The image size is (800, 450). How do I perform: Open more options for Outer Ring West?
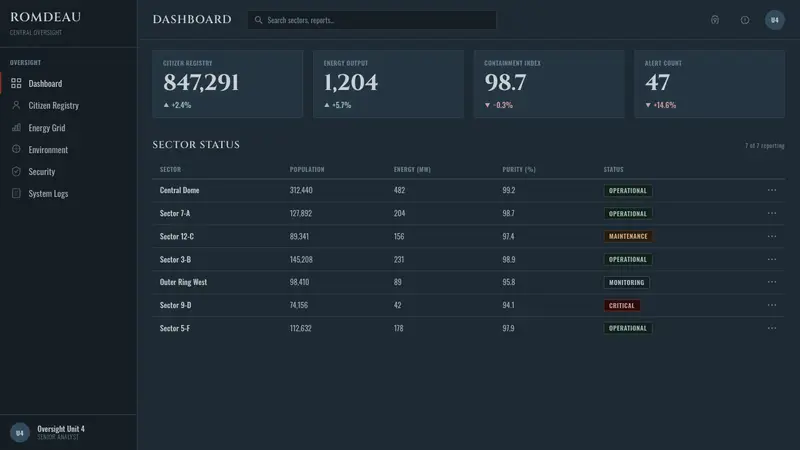pos(772,282)
